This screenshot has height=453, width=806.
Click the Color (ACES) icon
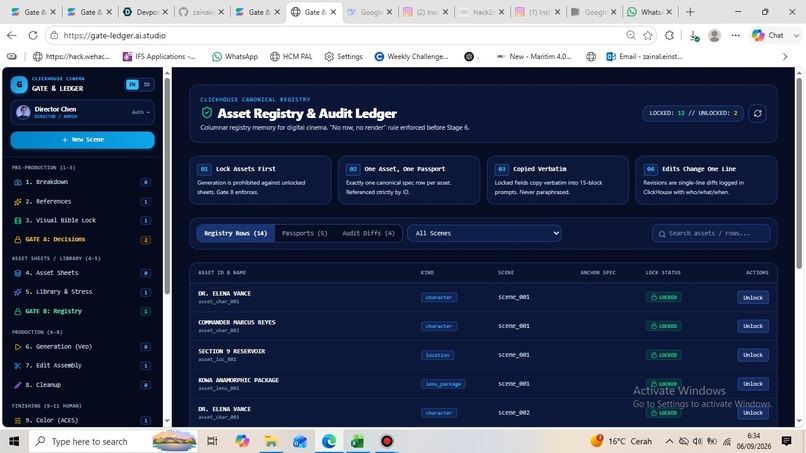17,420
